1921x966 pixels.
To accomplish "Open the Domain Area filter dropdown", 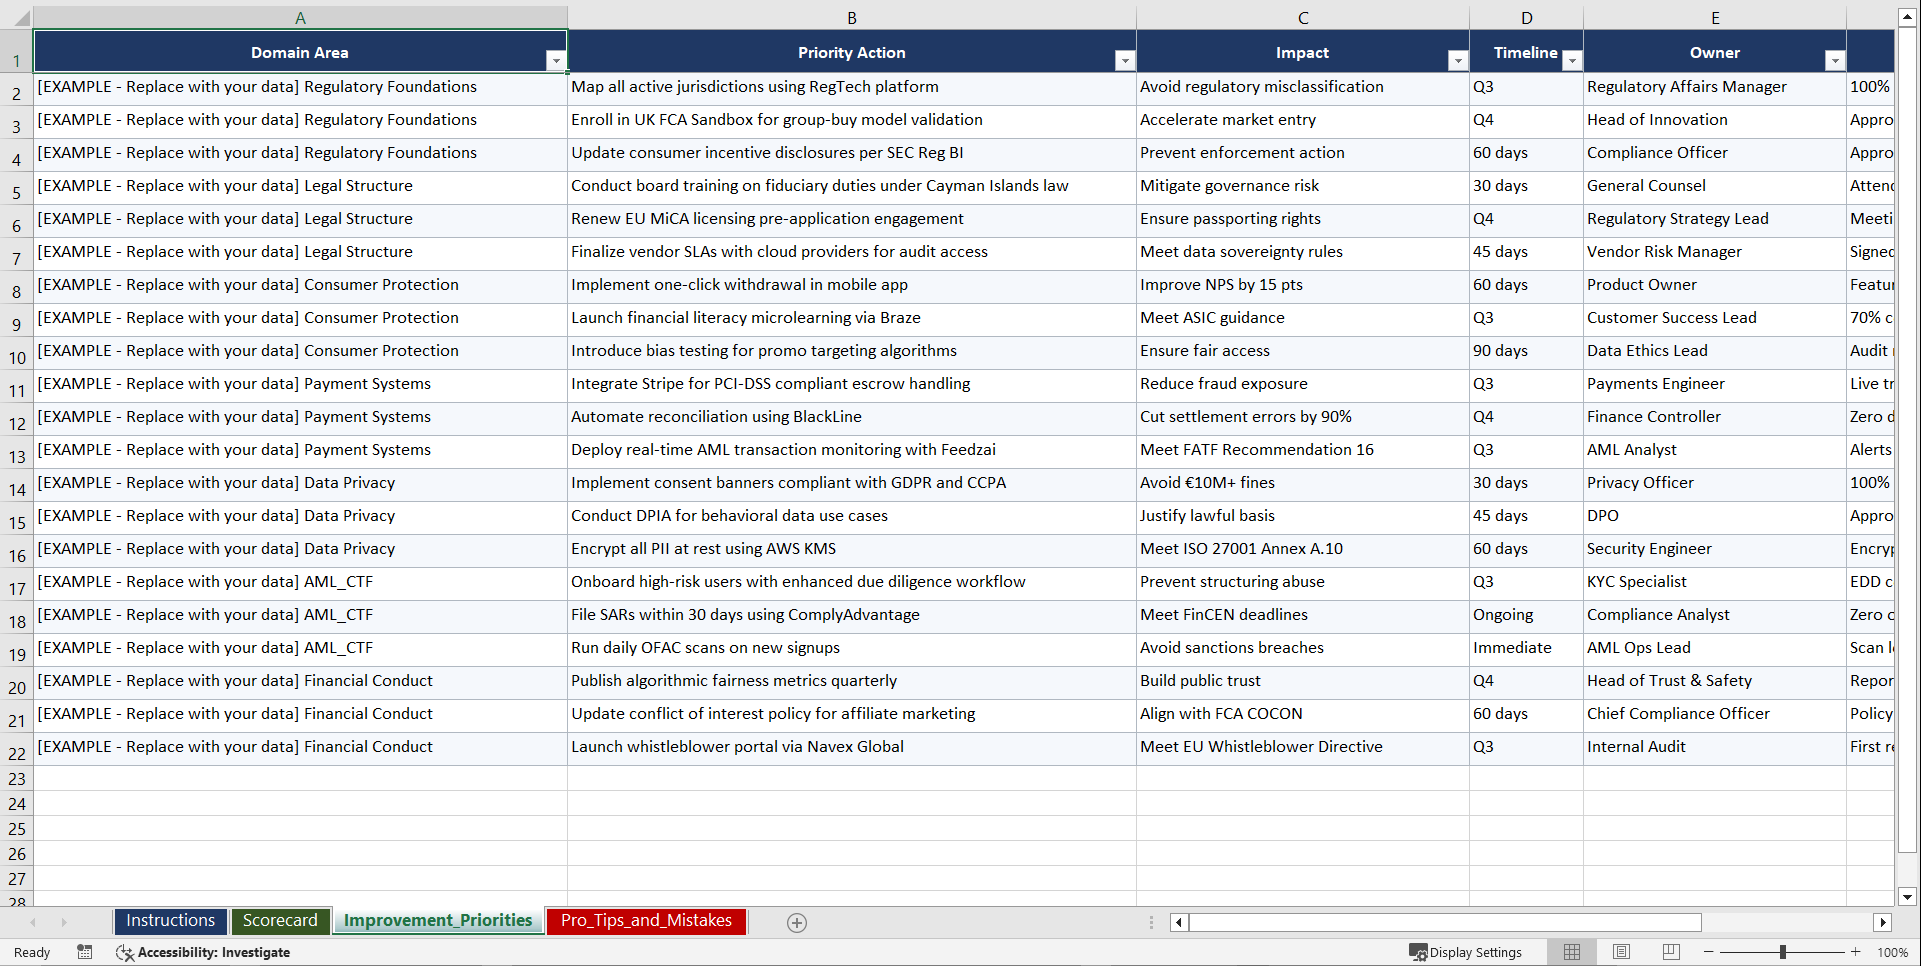I will click(556, 60).
